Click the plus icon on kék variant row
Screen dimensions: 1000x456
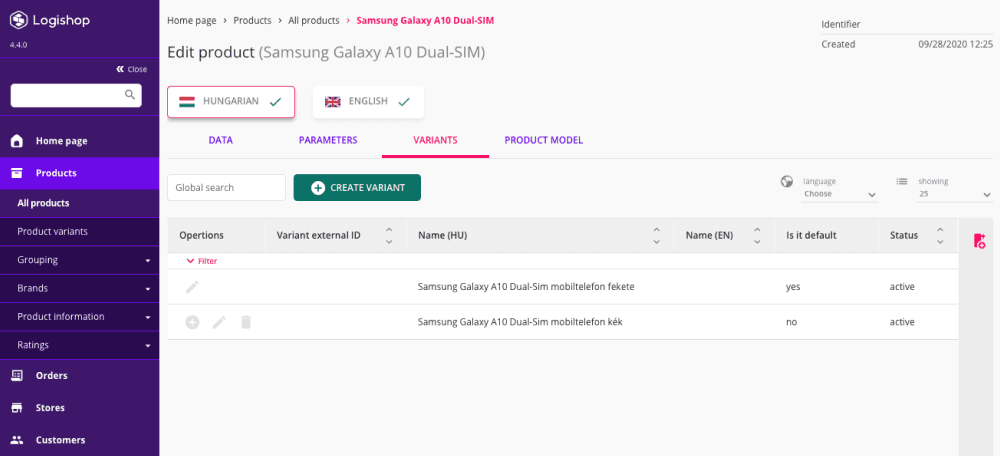click(192, 322)
